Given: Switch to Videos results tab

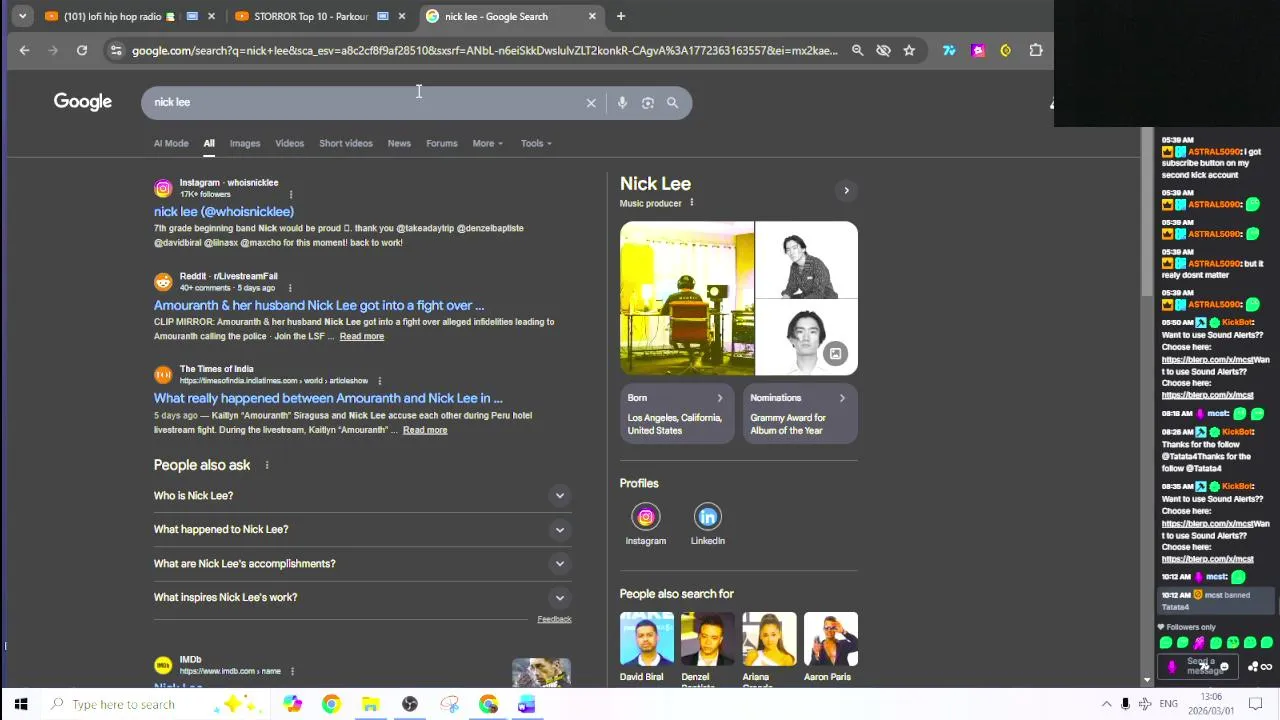Looking at the screenshot, I should pos(289,143).
